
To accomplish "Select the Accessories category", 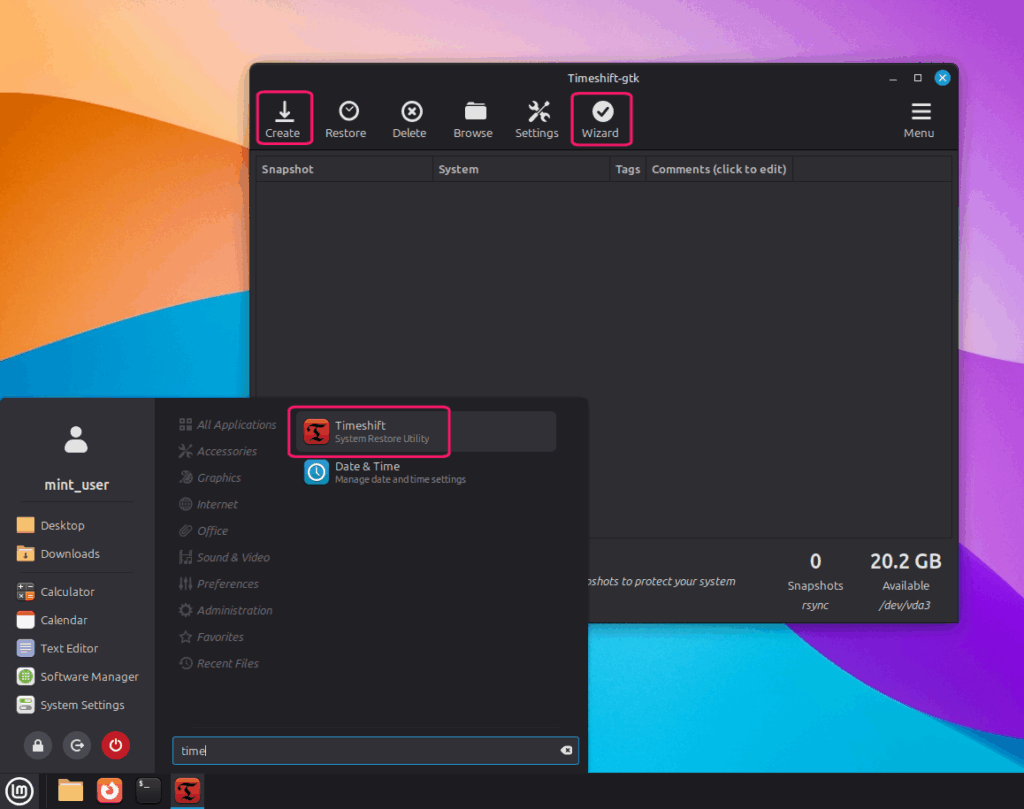I will point(218,451).
